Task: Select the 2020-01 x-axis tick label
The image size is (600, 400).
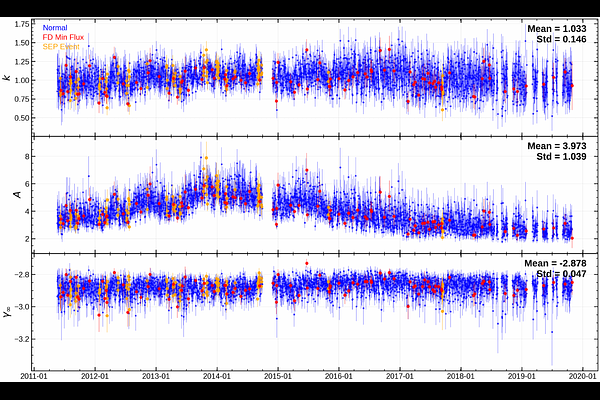Action: [x=583, y=377]
